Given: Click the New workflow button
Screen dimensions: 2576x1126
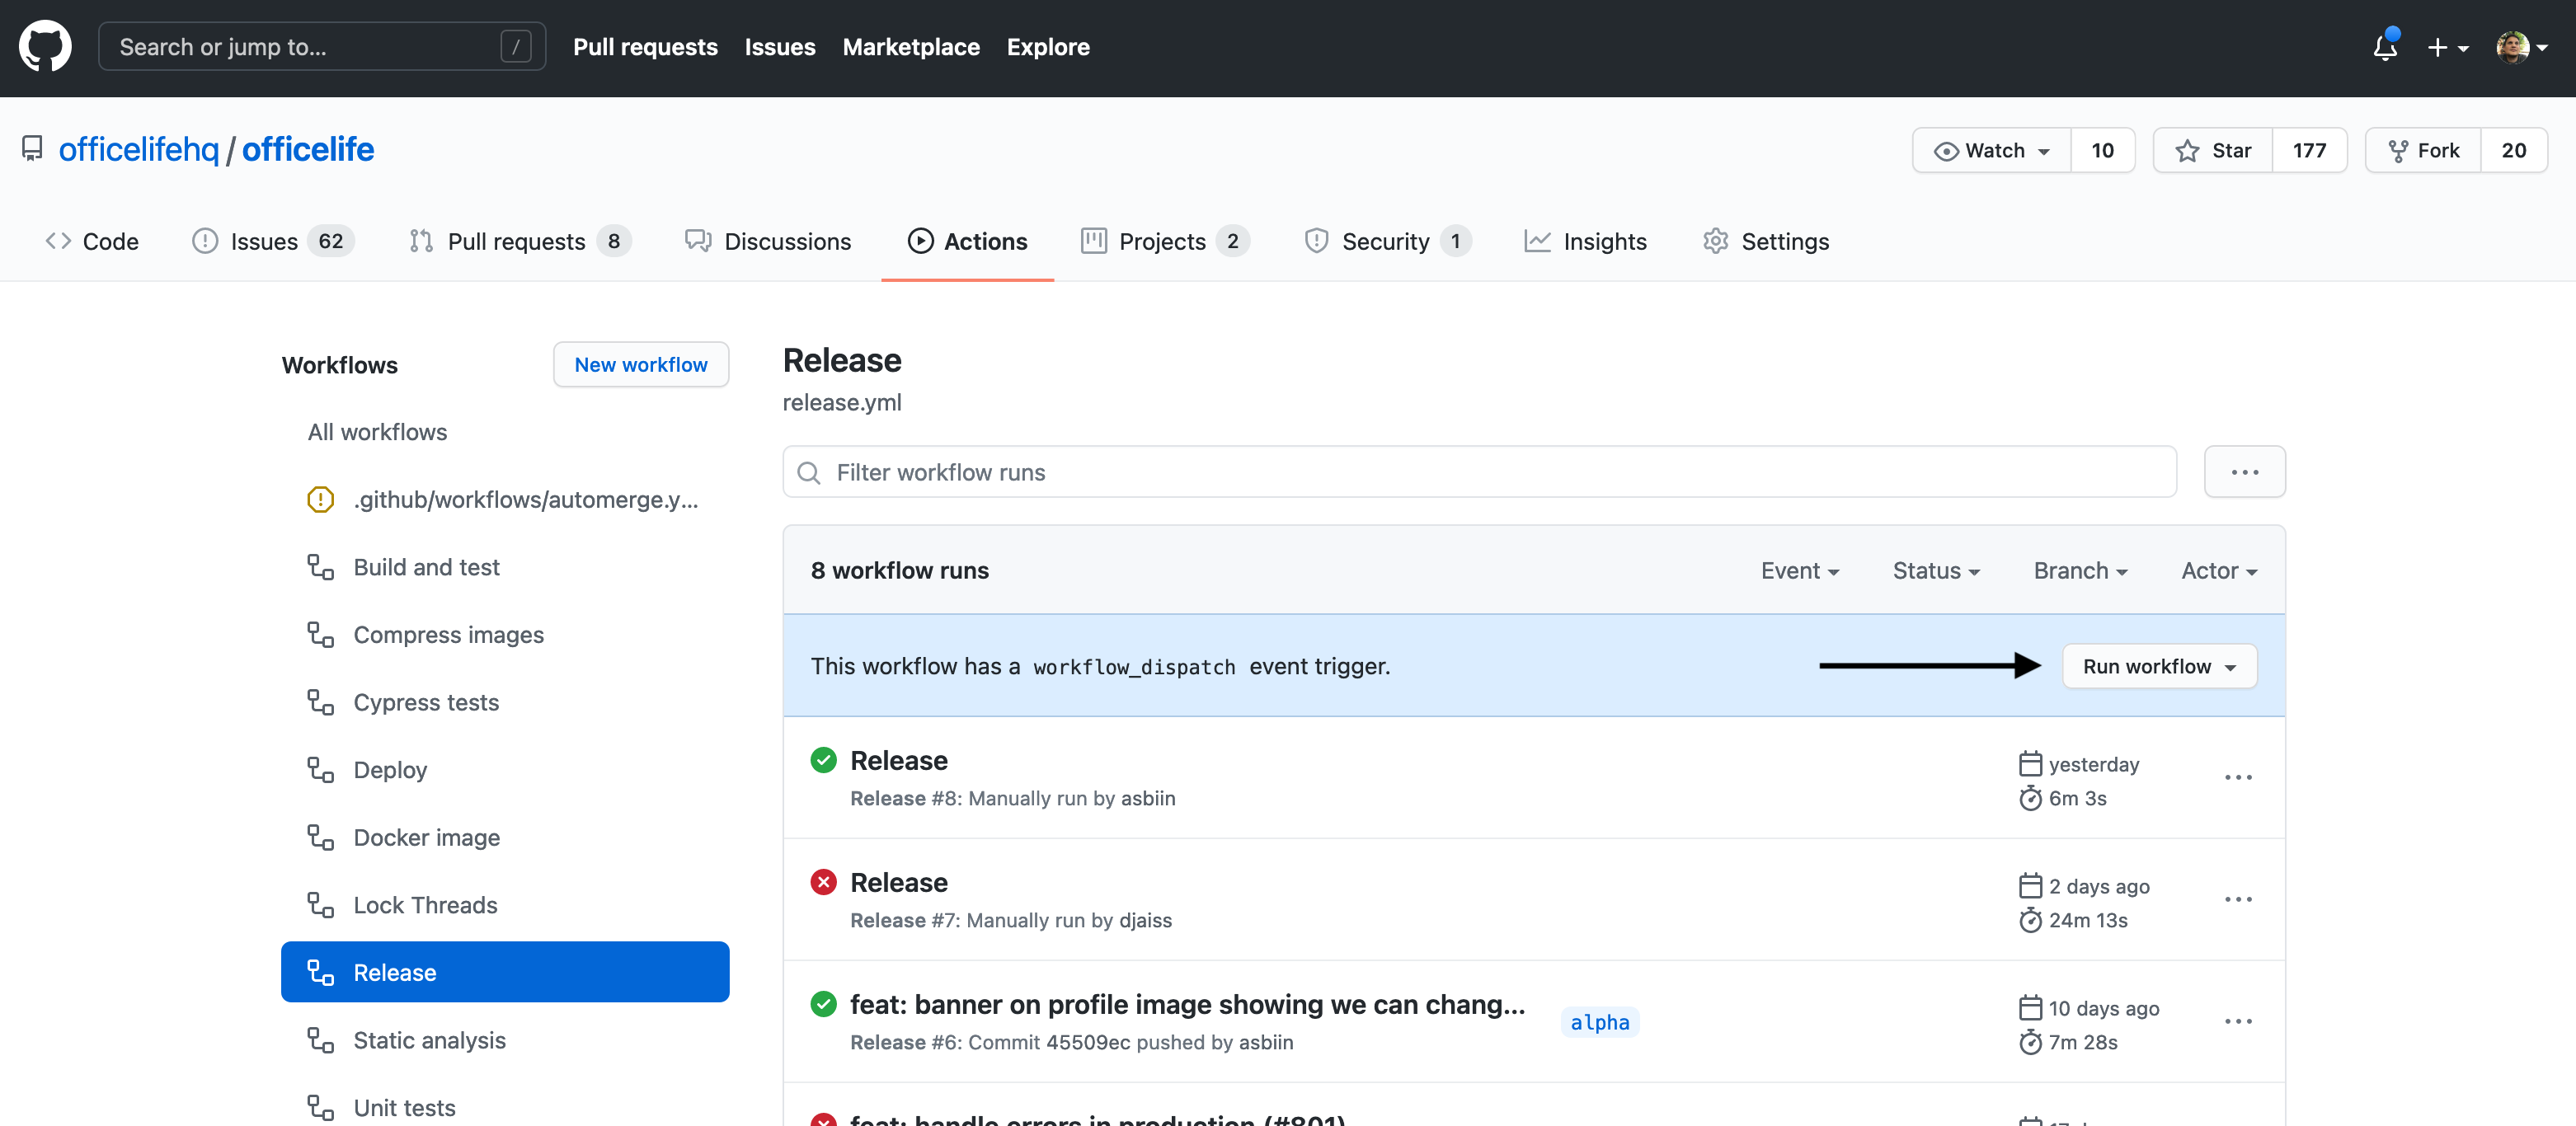Looking at the screenshot, I should (x=640, y=365).
